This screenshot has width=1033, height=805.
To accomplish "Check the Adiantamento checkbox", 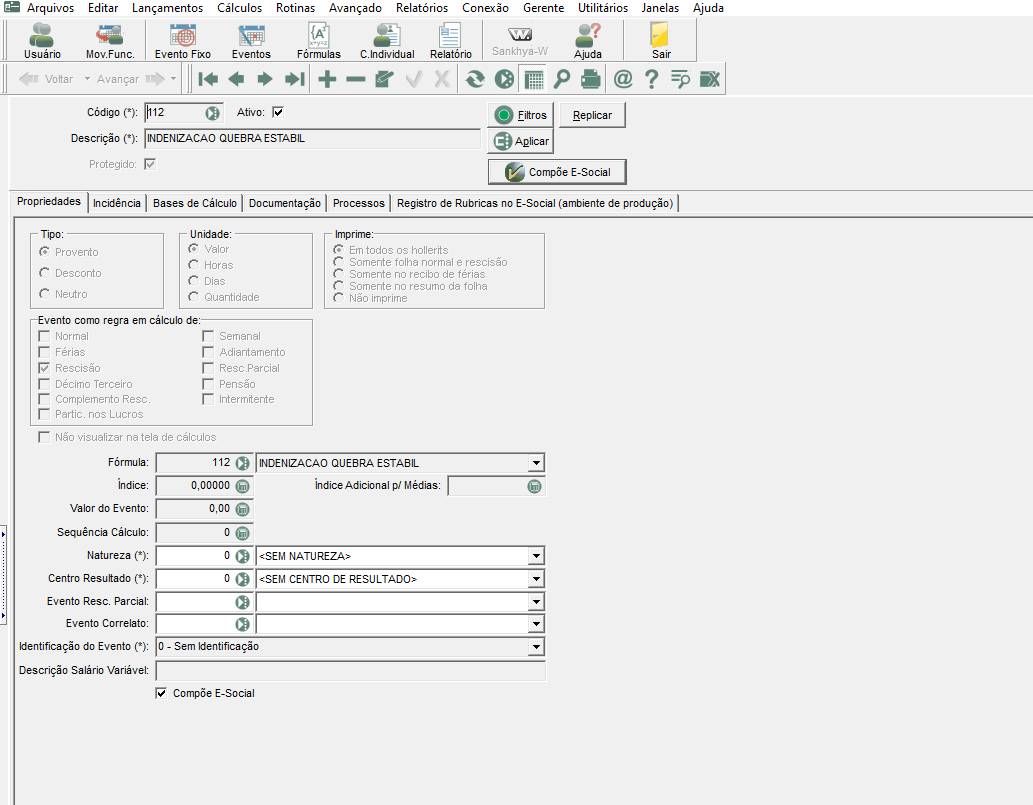I will click(x=208, y=352).
